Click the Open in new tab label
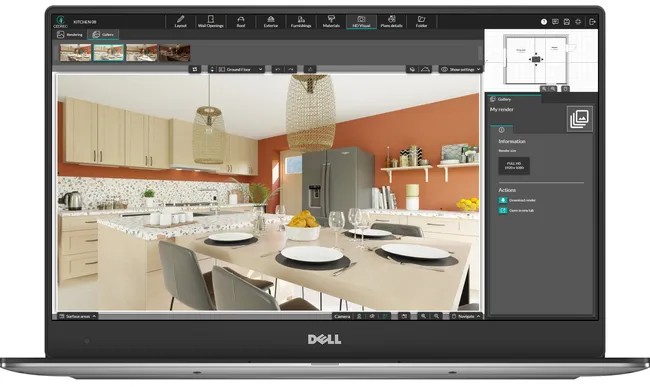The height and width of the screenshot is (387, 650). point(521,210)
